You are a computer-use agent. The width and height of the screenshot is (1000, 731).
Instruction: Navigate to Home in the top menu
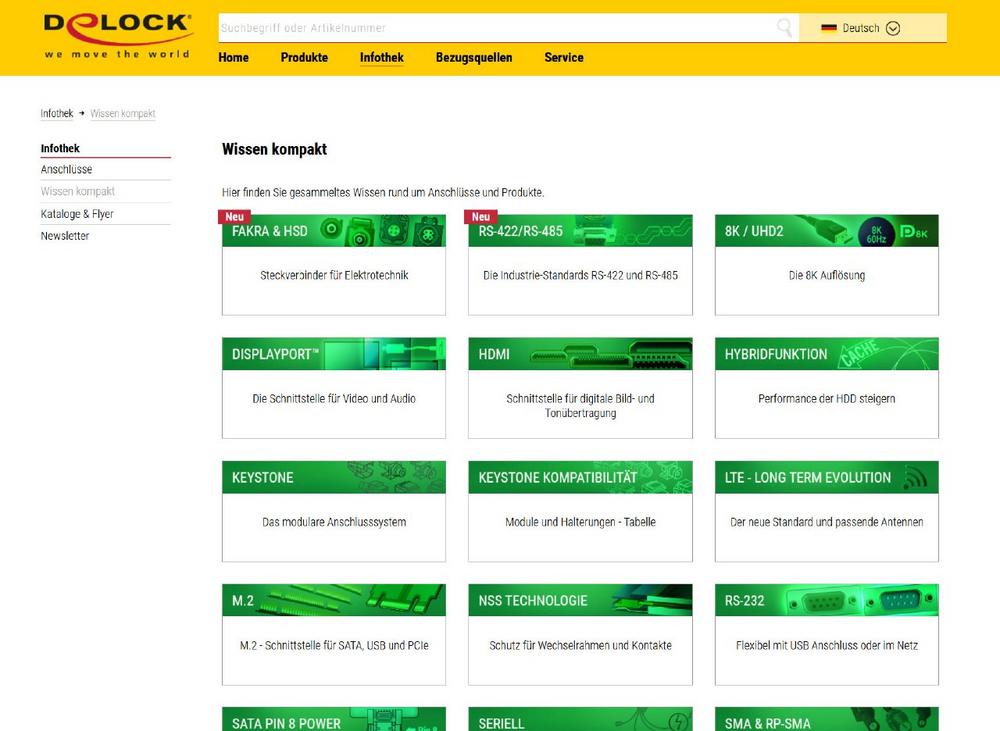point(233,57)
